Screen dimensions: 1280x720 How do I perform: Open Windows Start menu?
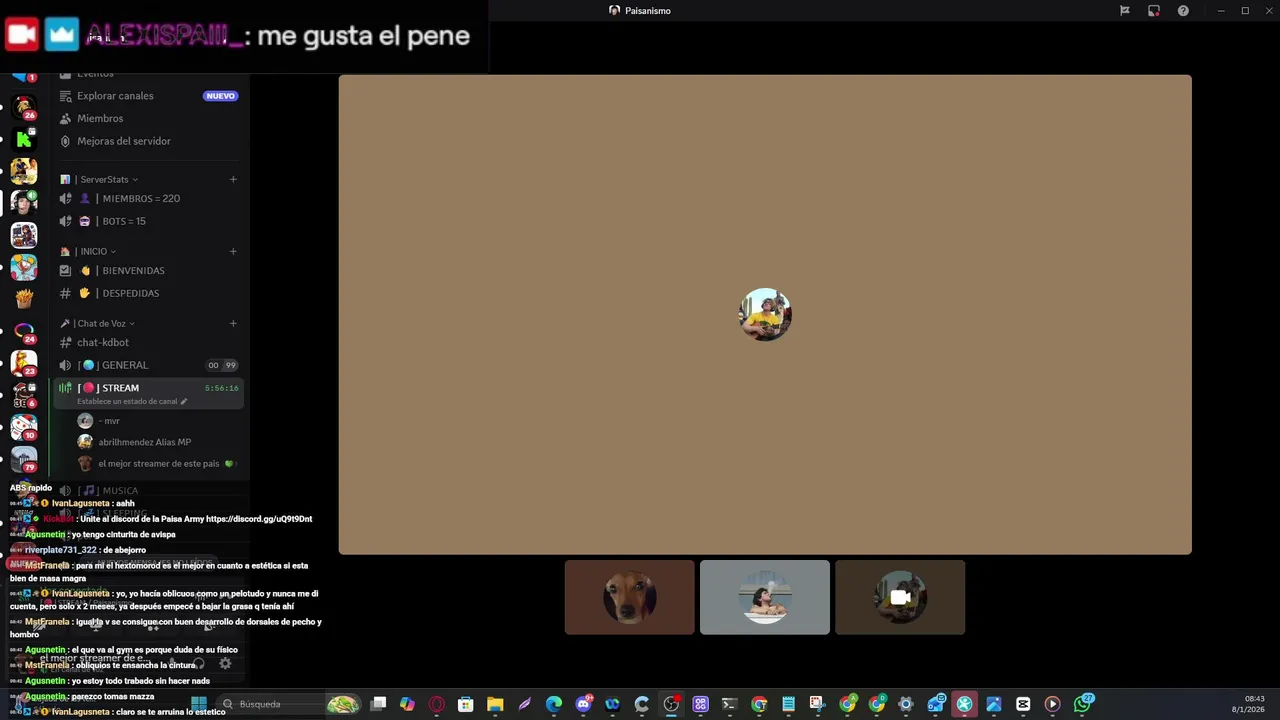199,704
